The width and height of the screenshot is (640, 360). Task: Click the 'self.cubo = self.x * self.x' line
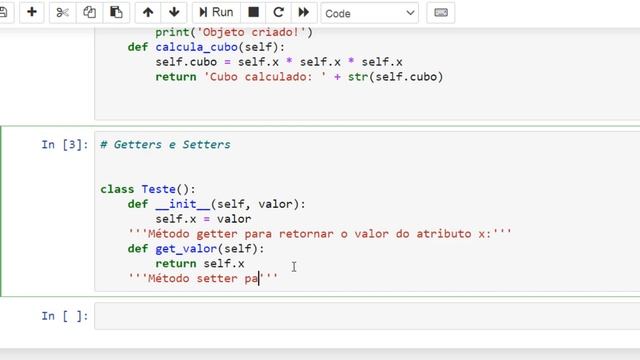tap(279, 62)
